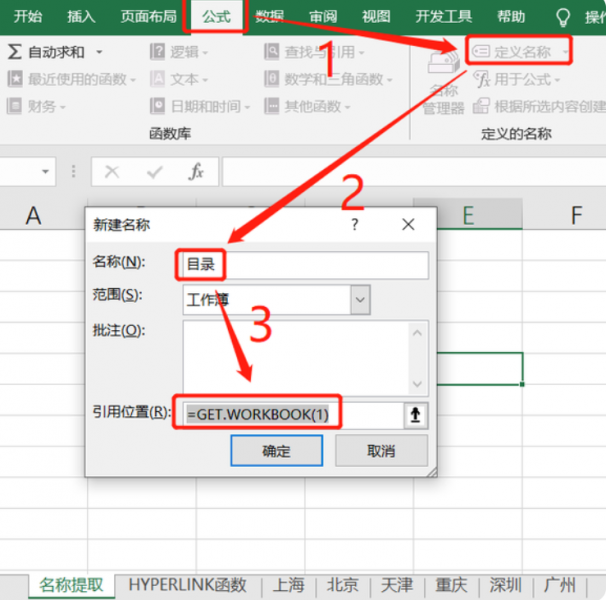
Task: Click the collapse dialog range selector icon
Action: (x=415, y=415)
